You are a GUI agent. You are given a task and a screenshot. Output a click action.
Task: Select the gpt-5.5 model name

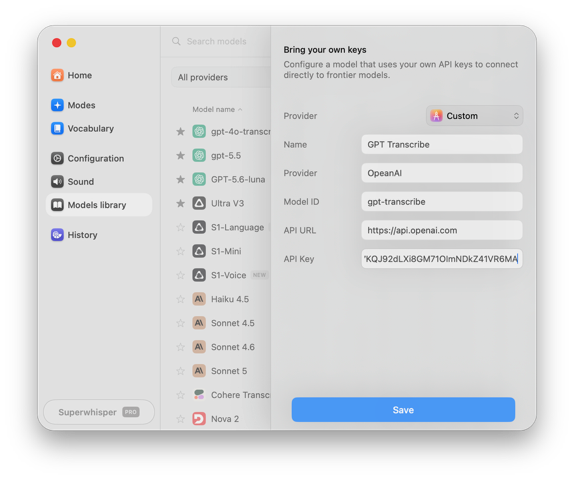pyautogui.click(x=226, y=156)
